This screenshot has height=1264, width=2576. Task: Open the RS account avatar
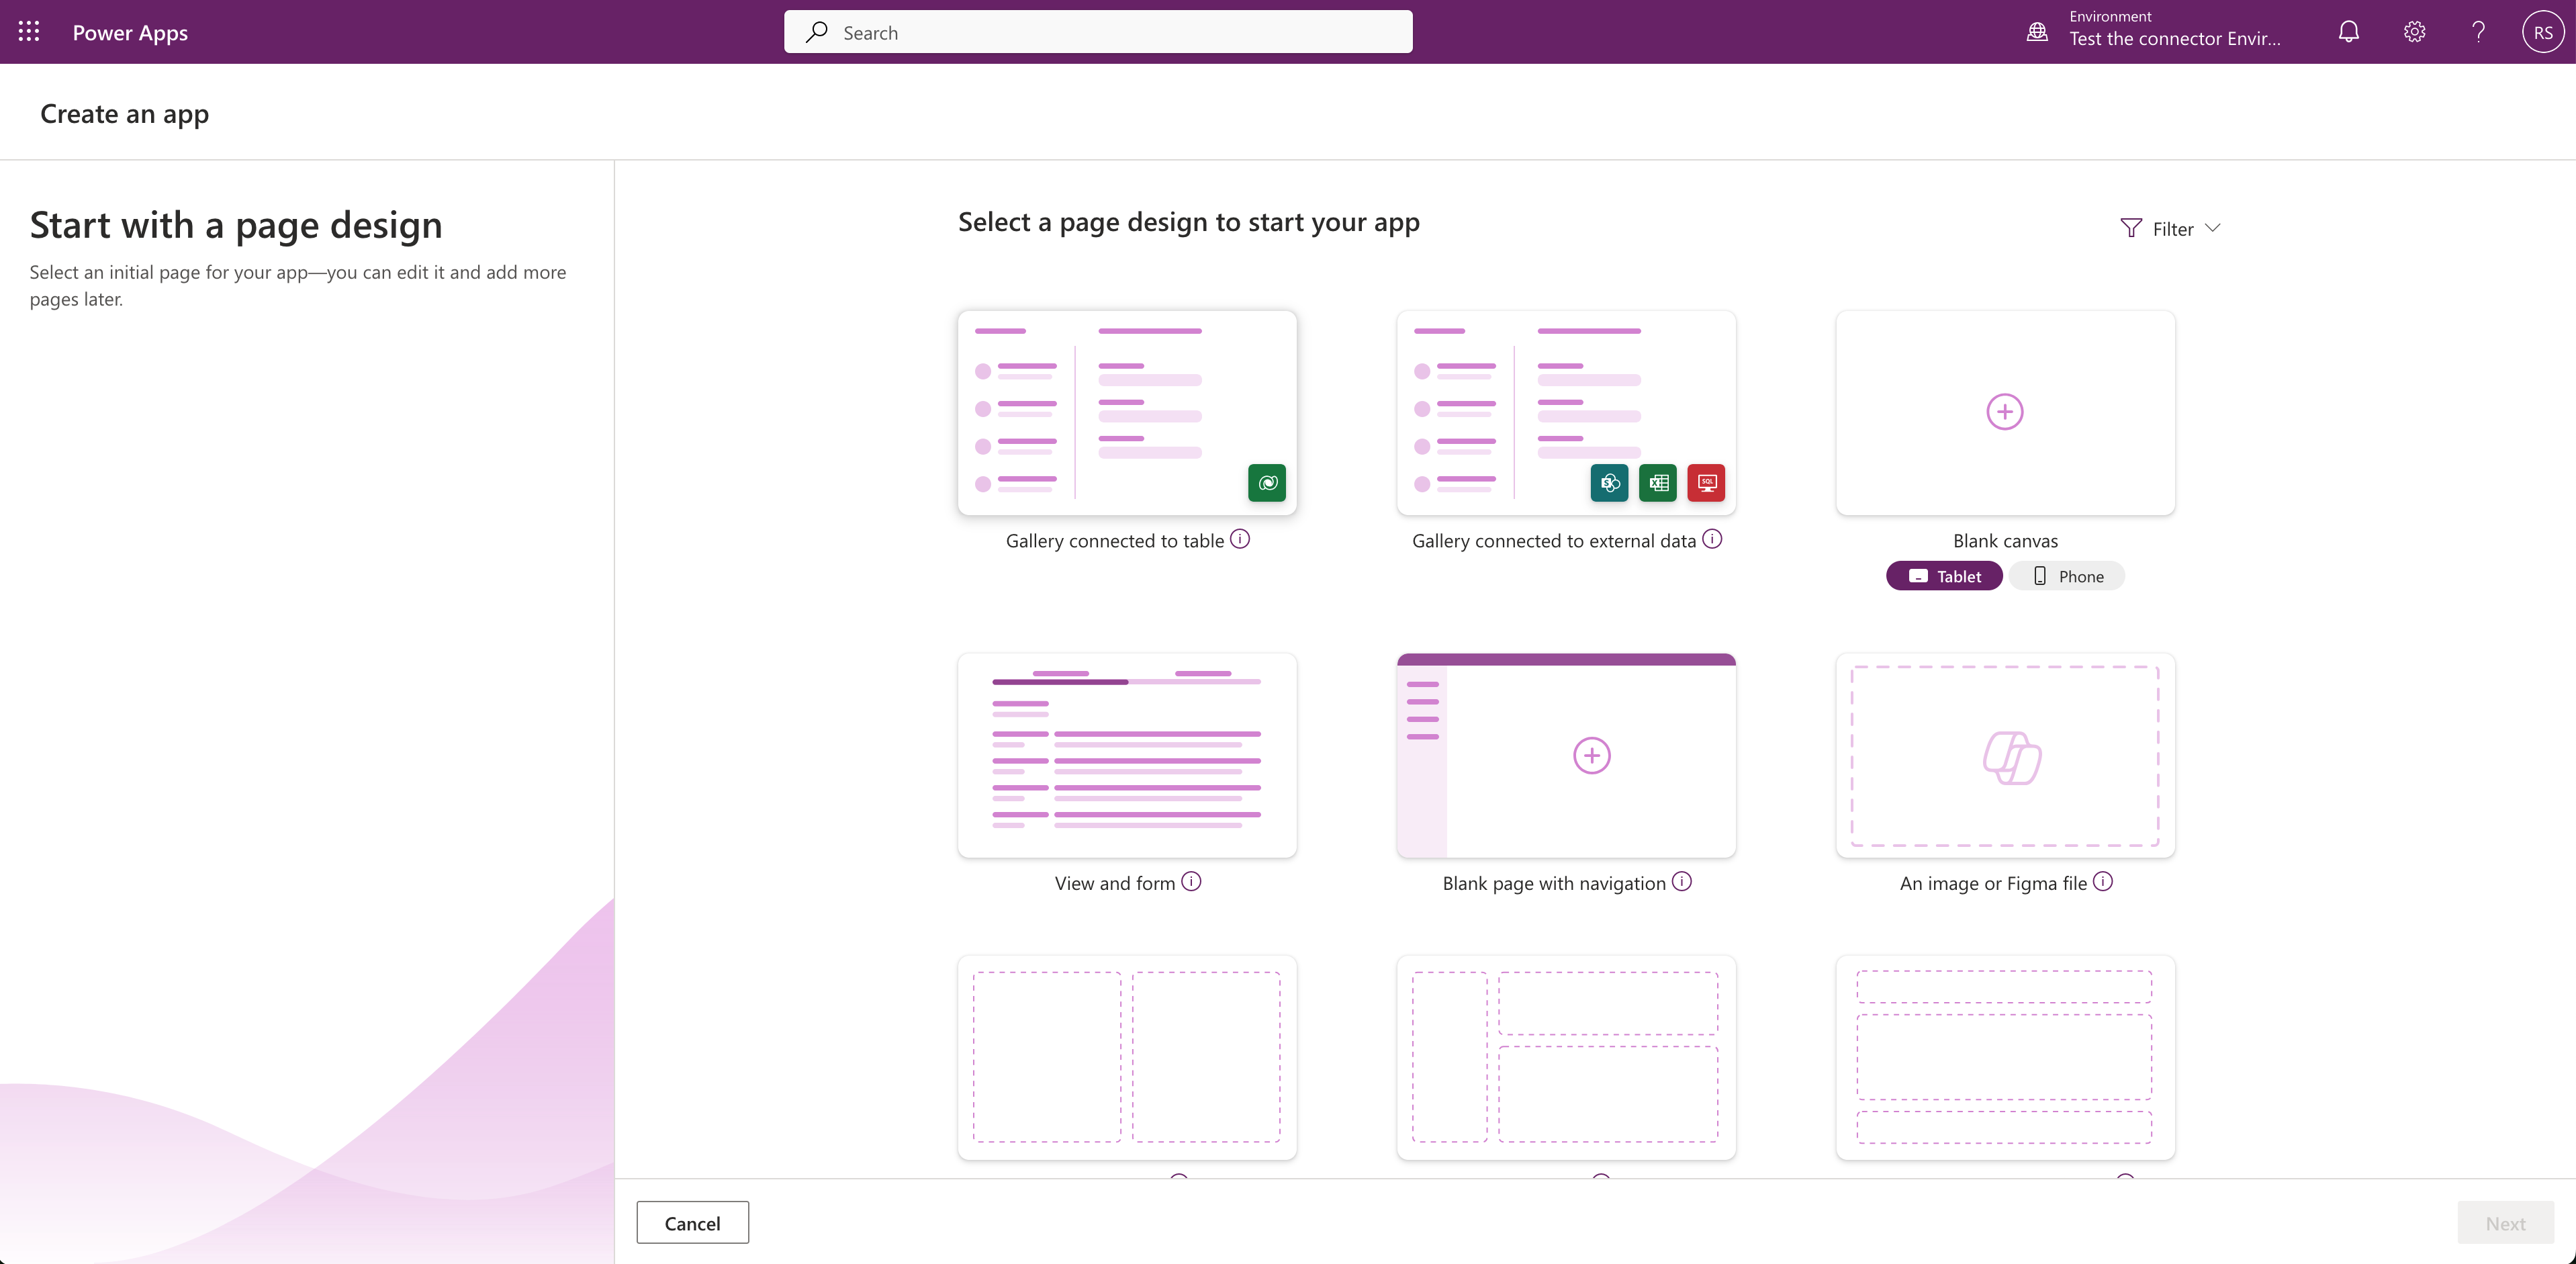[x=2542, y=32]
